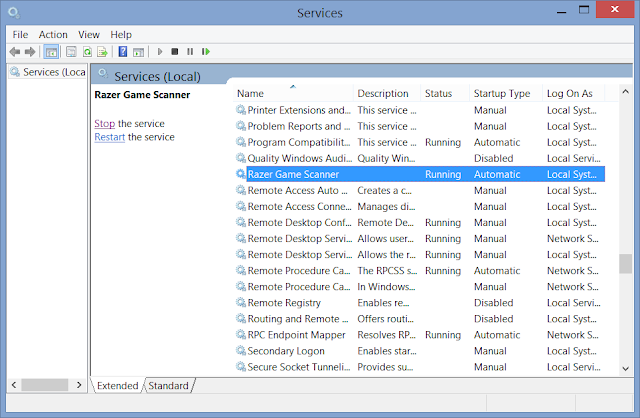Switch to the Standard tab
Viewport: 640px width, 418px height.
tap(168, 385)
